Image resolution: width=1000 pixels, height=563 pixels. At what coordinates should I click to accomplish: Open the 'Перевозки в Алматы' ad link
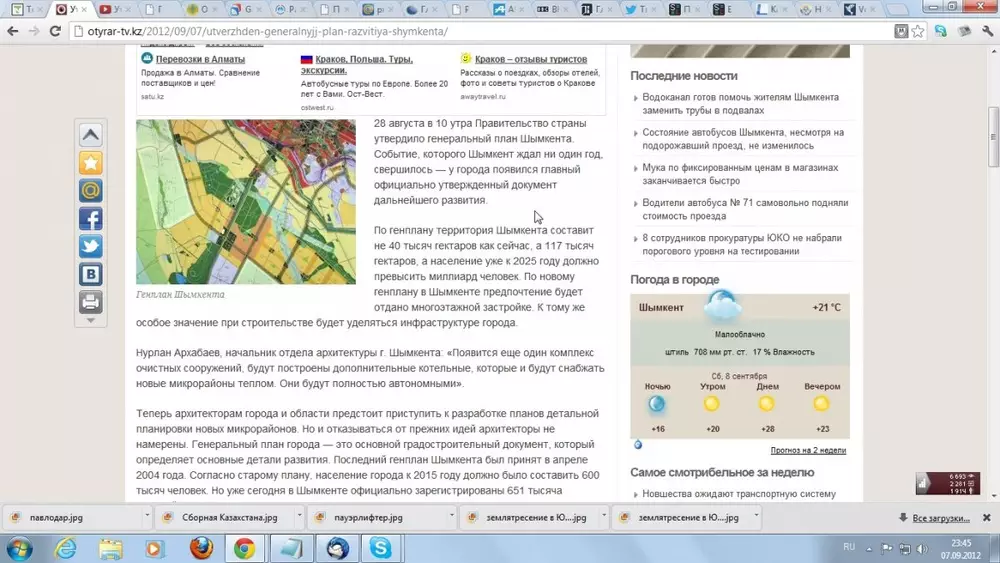coord(200,59)
